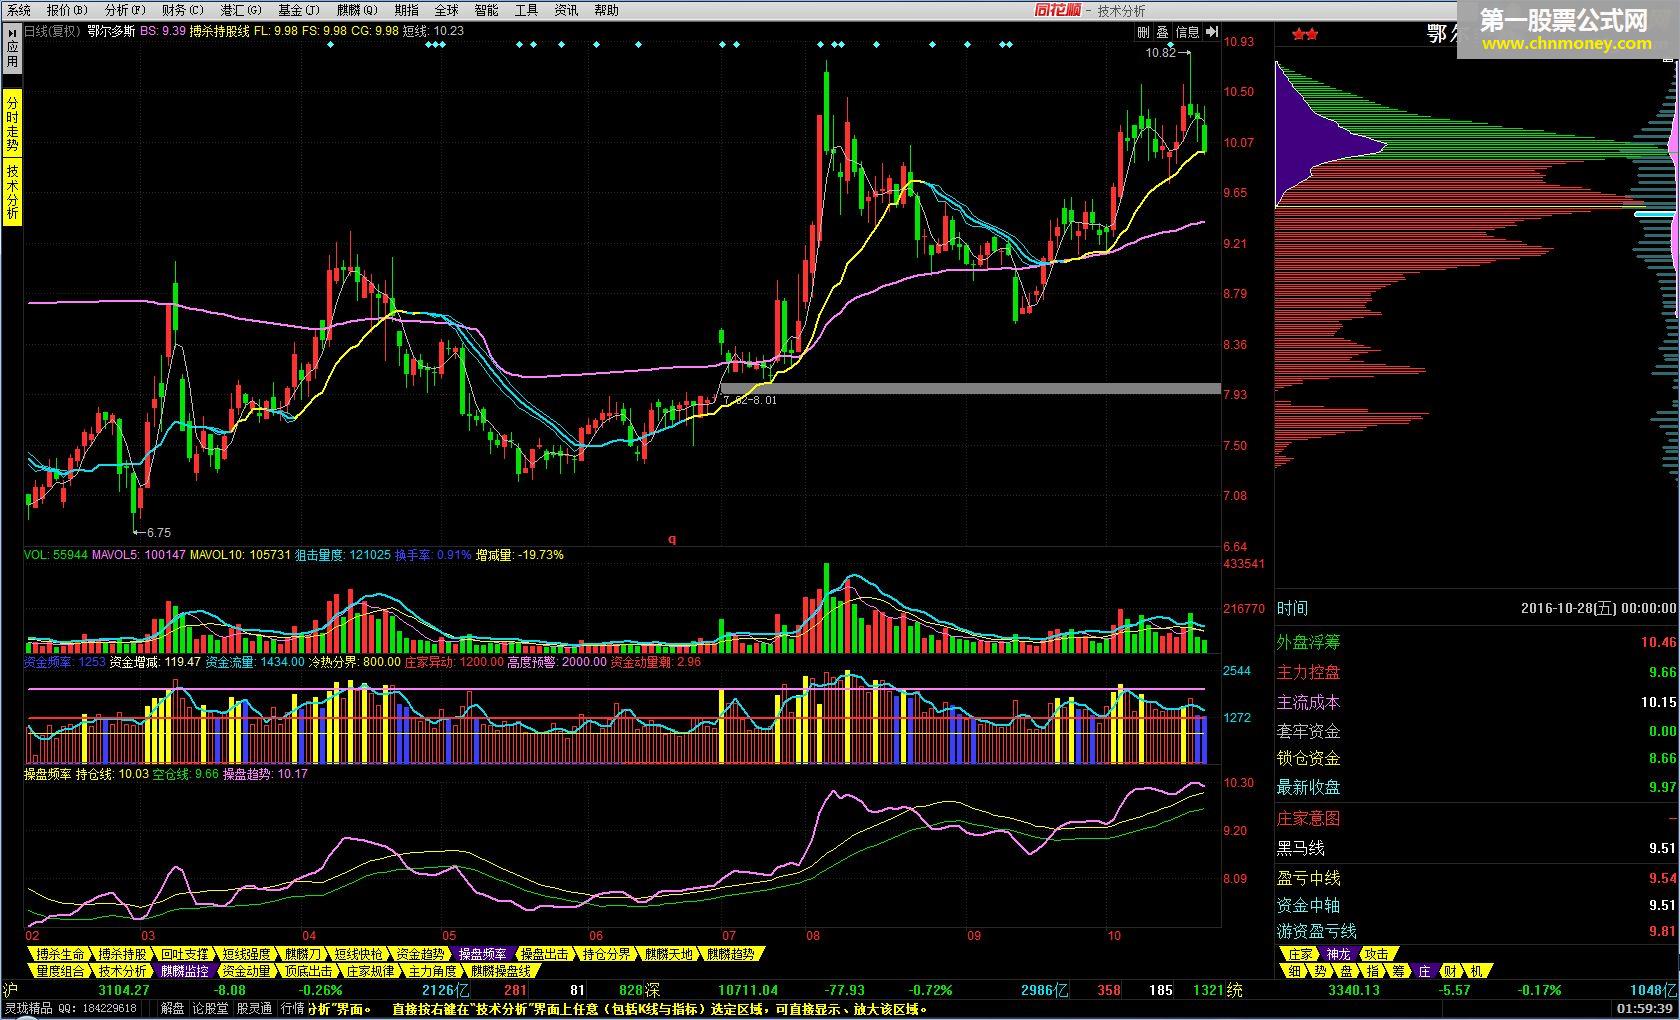This screenshot has height=1020, width=1680.
Task: Click the 行情 status bar button
Action: (x=292, y=1008)
